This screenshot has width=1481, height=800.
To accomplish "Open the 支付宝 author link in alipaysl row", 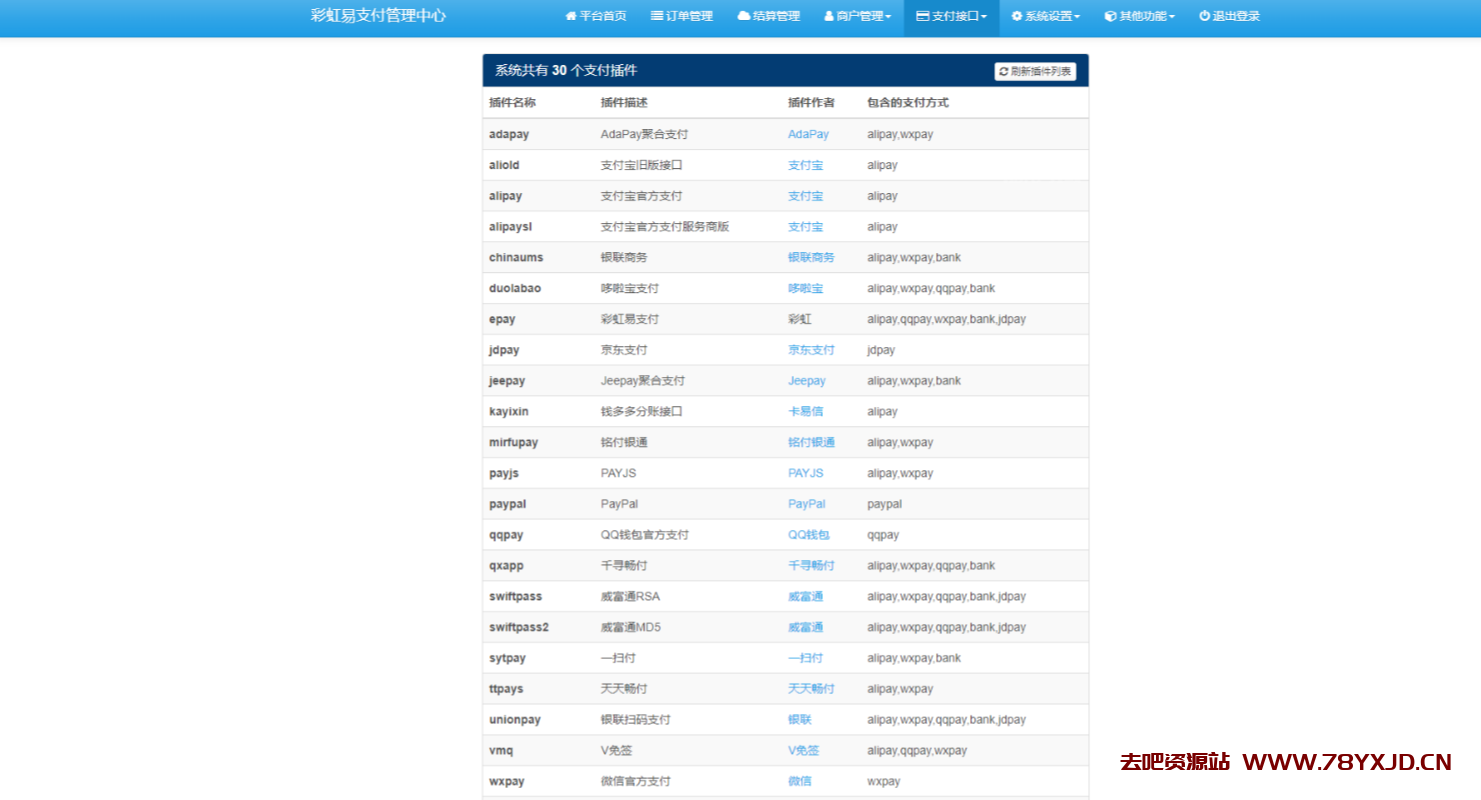I will tap(805, 227).
